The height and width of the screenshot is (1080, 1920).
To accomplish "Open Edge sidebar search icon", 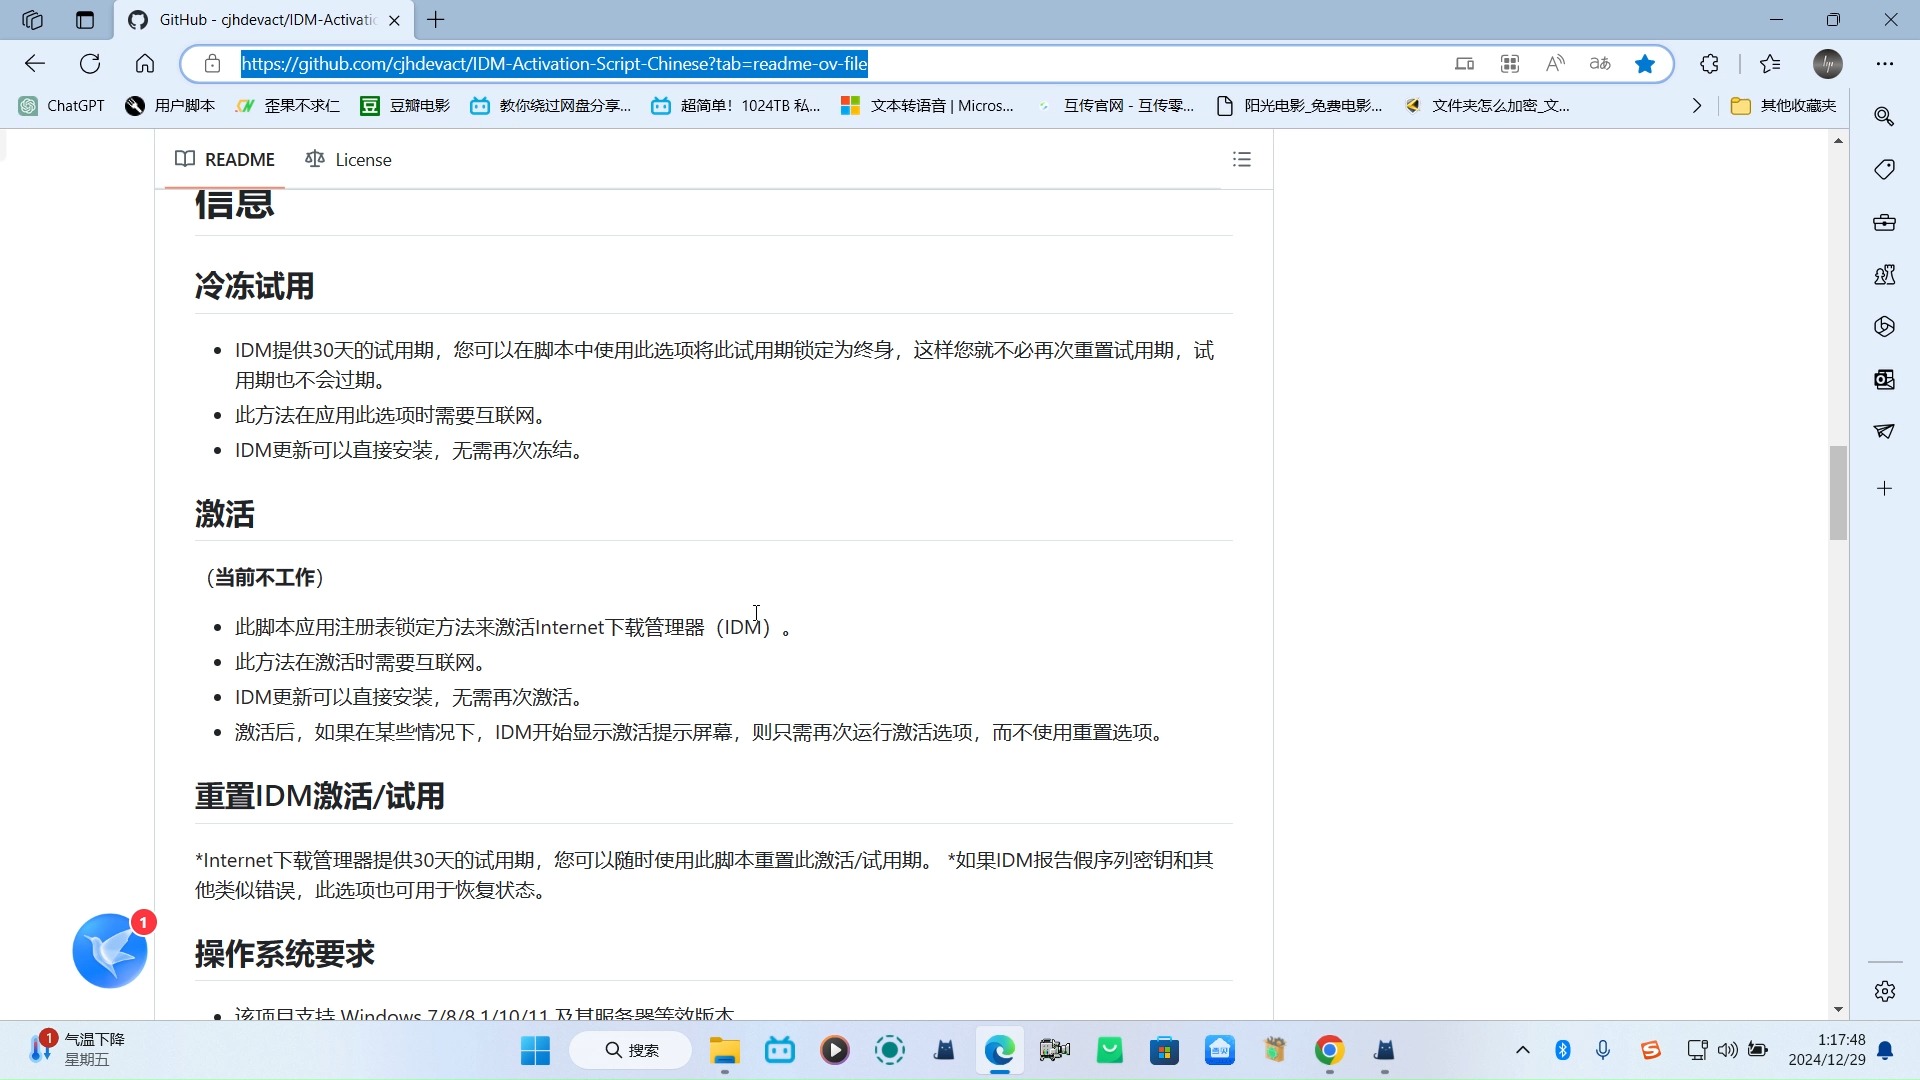I will [x=1884, y=117].
